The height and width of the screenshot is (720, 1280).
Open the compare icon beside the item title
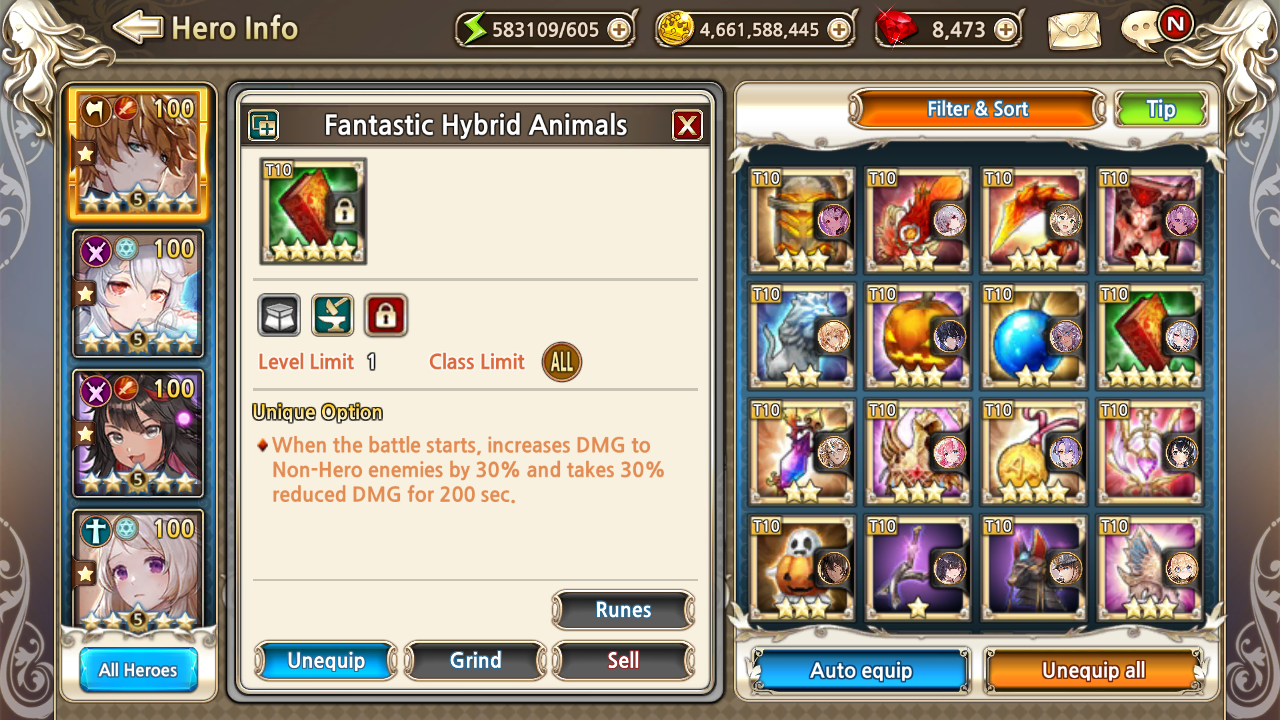(263, 125)
